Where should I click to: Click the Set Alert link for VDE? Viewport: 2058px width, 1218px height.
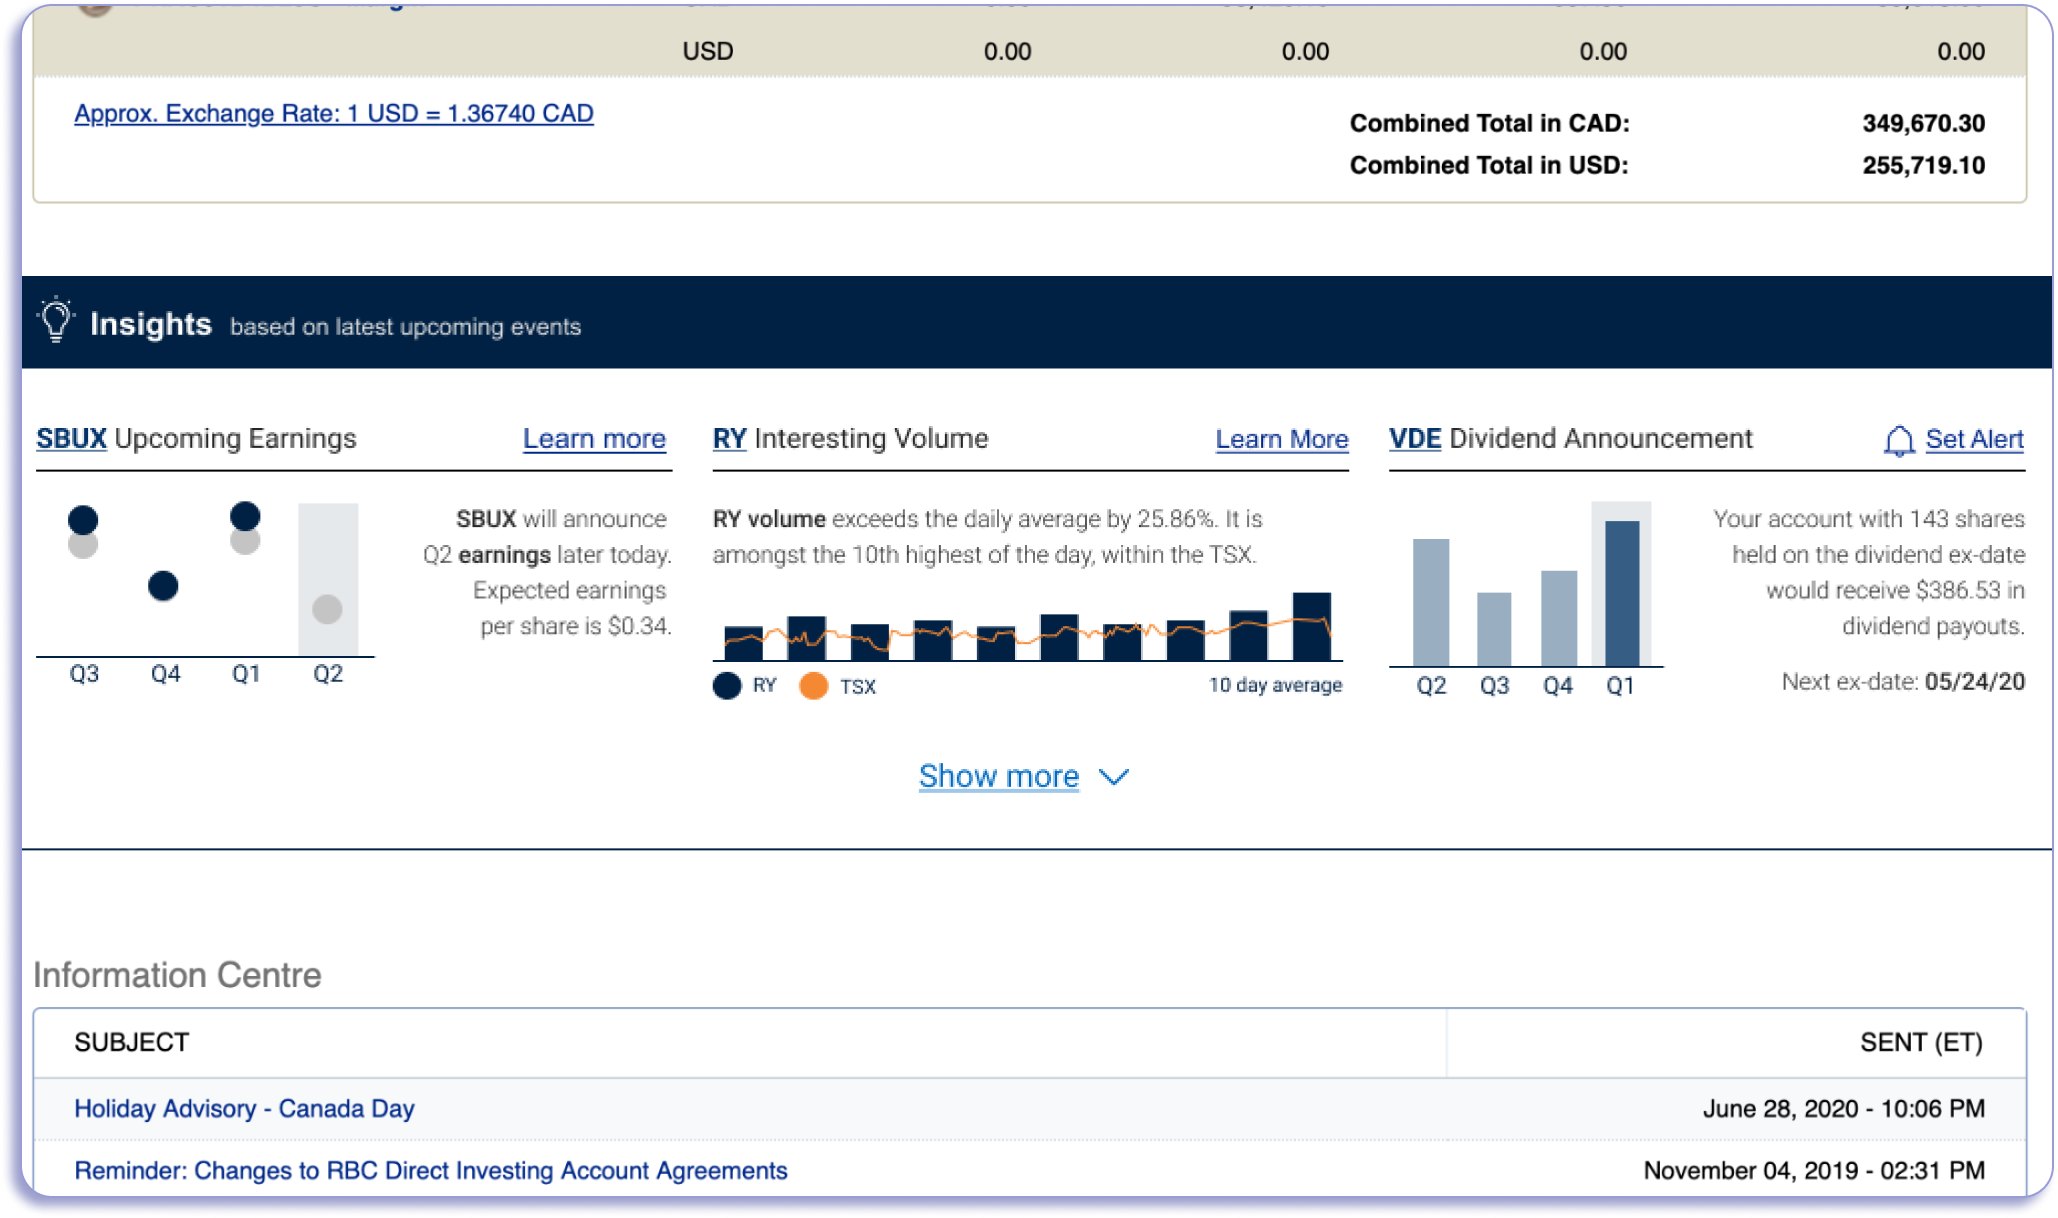(1973, 439)
